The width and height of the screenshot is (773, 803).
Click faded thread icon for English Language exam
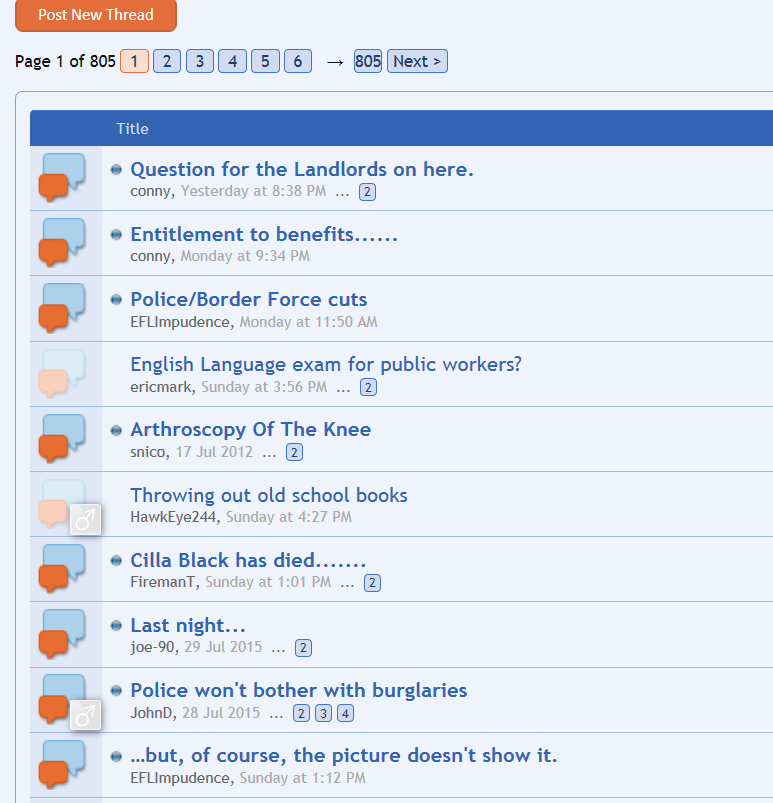(61, 373)
